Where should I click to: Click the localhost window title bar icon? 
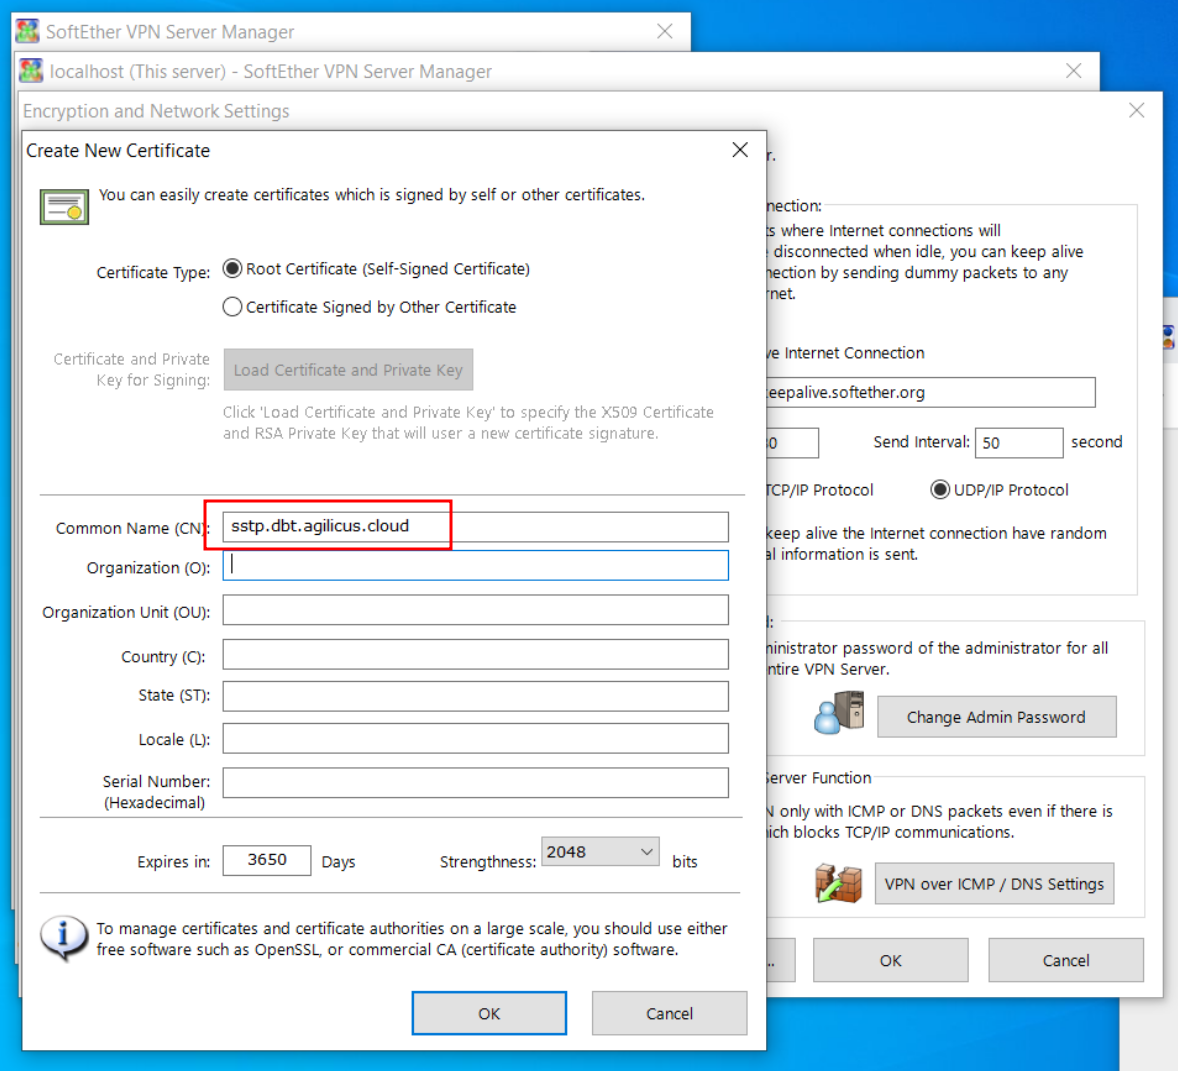pos(32,71)
